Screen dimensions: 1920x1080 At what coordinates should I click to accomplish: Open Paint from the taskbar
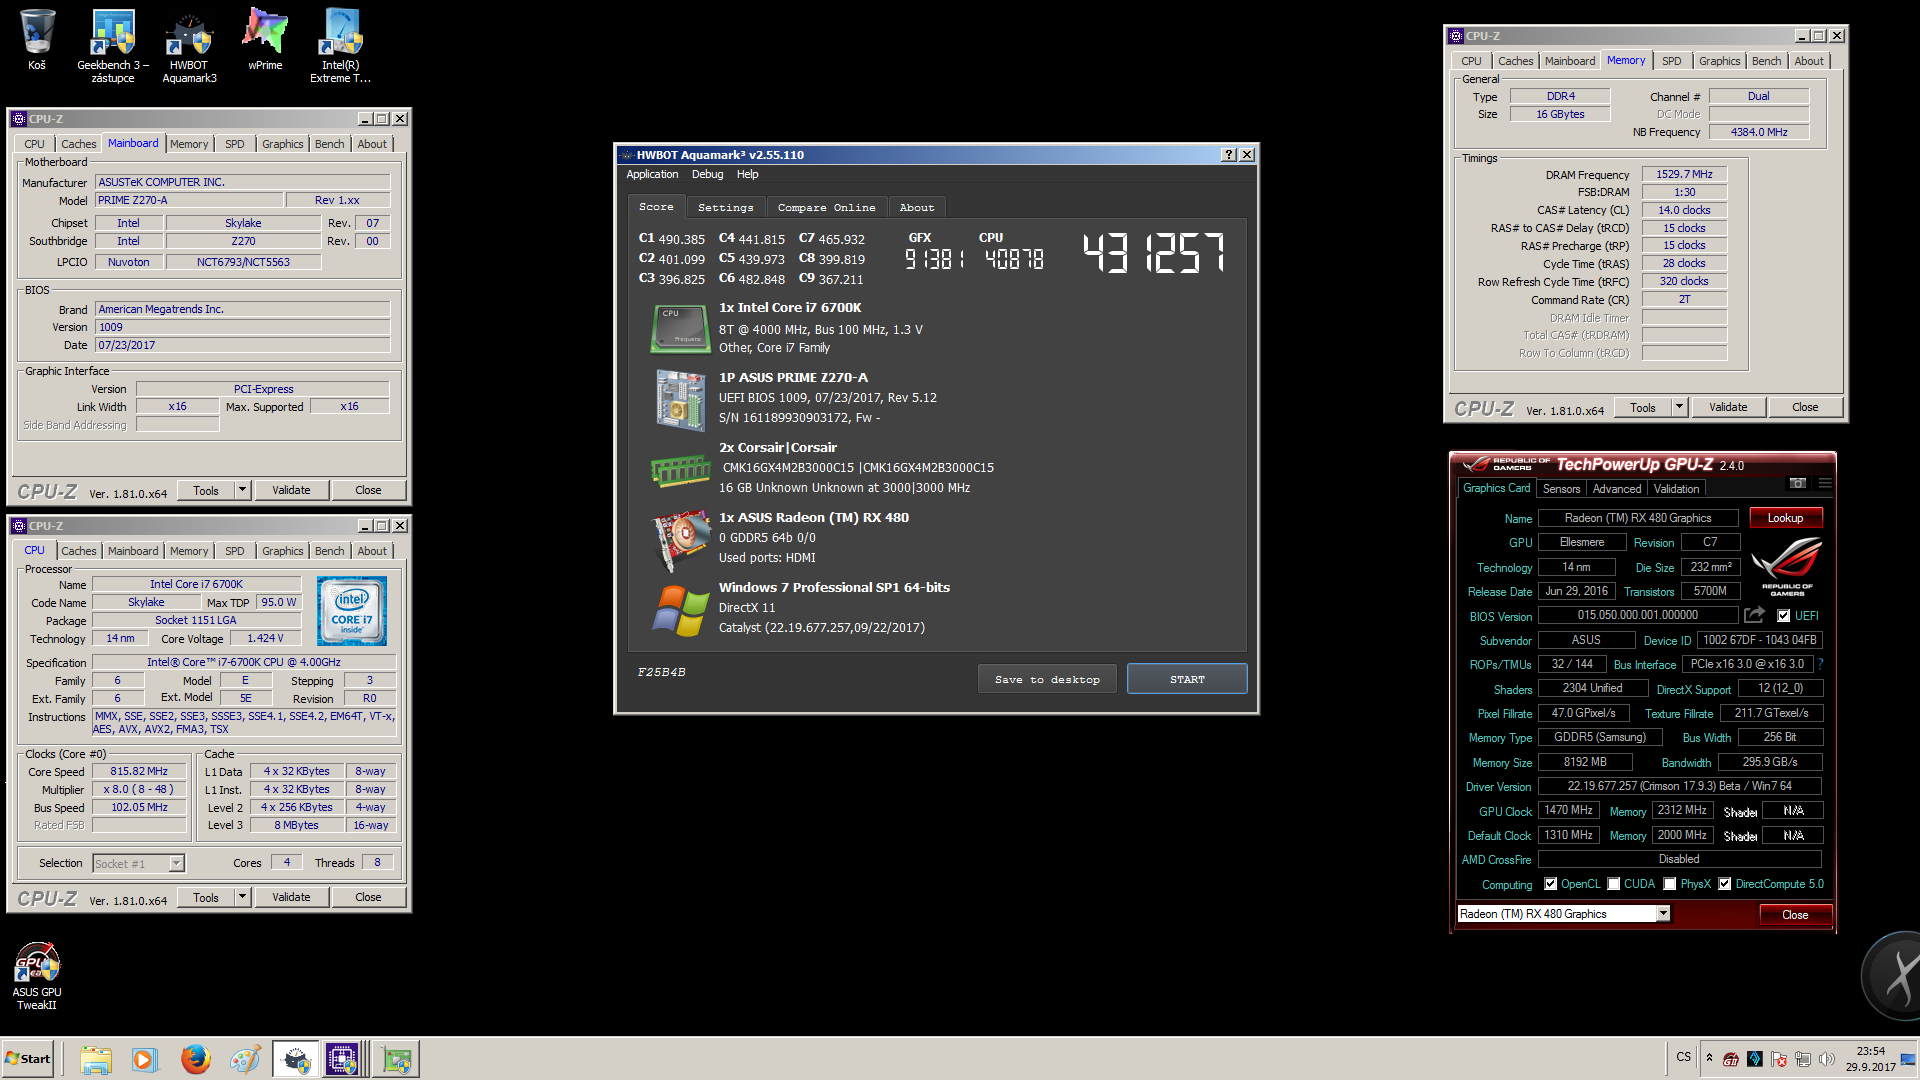pyautogui.click(x=245, y=1059)
